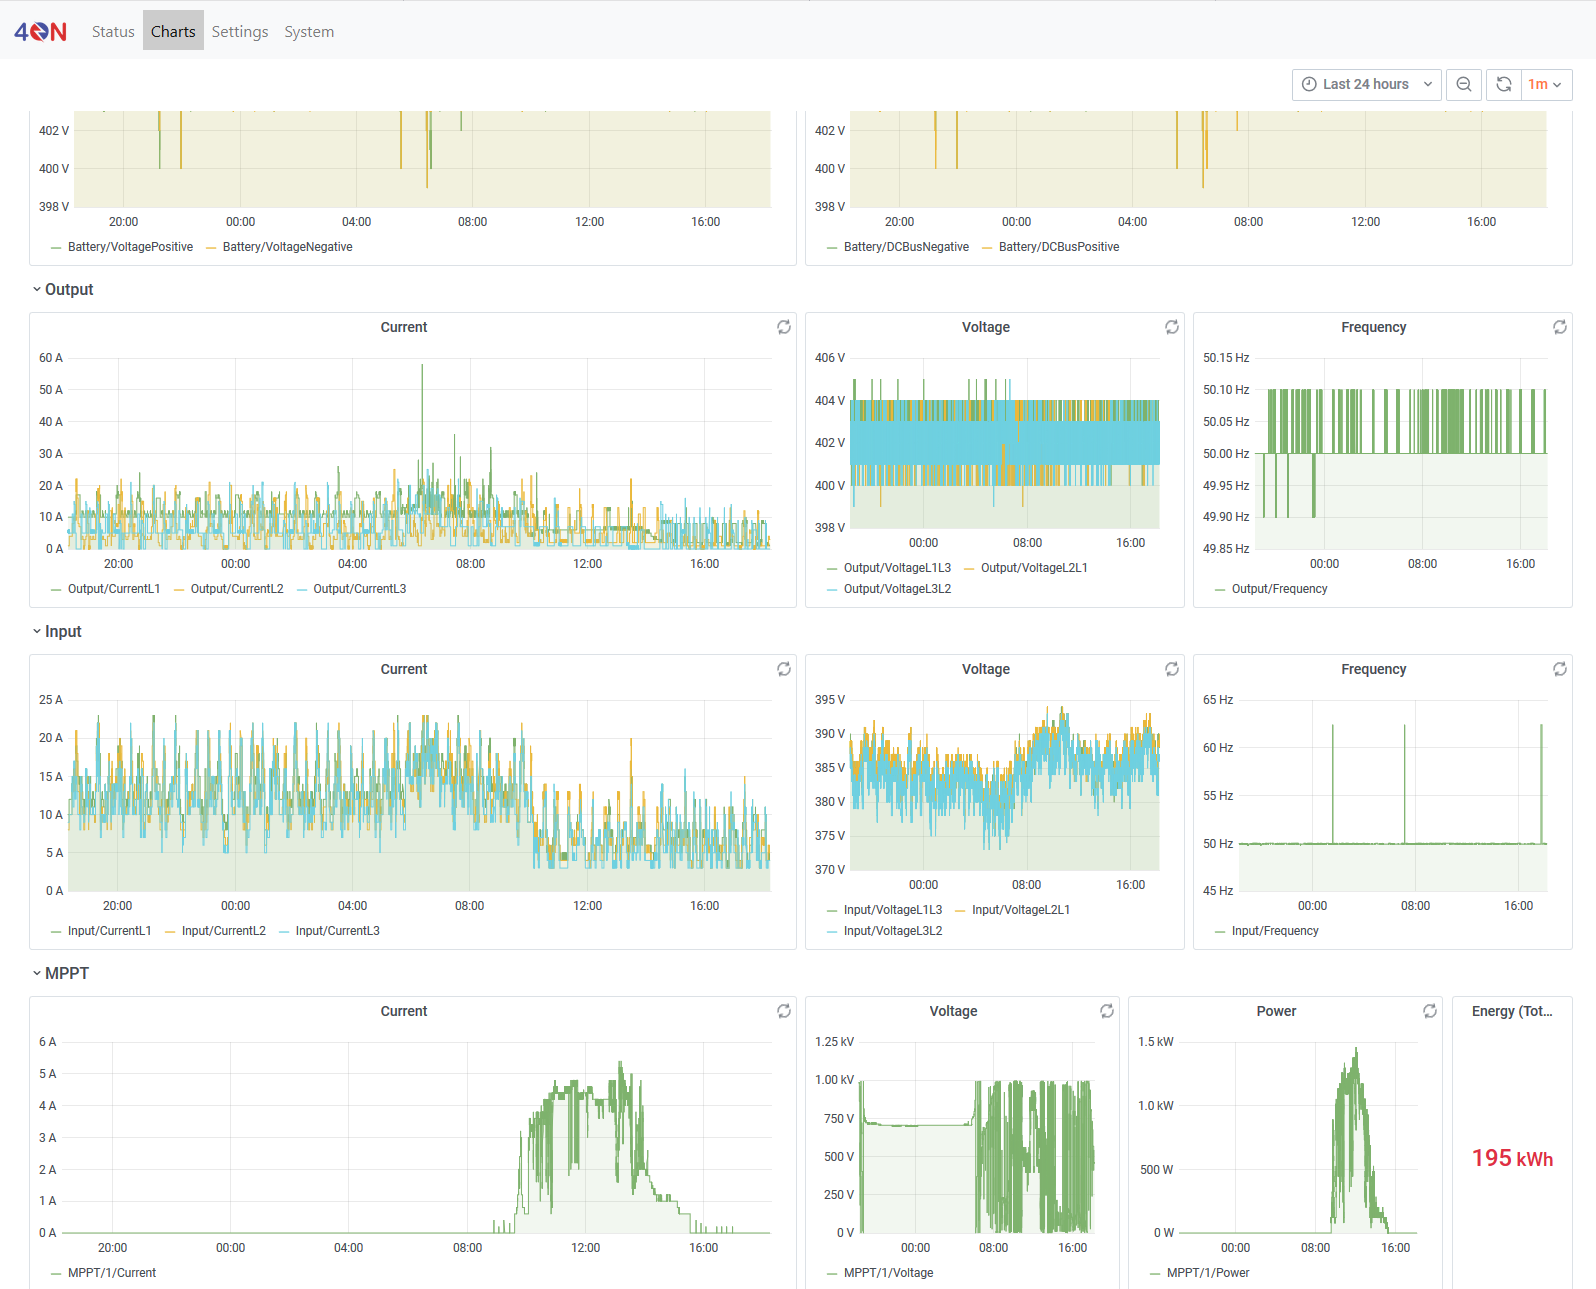Screen dimensions: 1596x1289
Task: Toggle Output/Frequency legend series
Action: click(x=1279, y=589)
